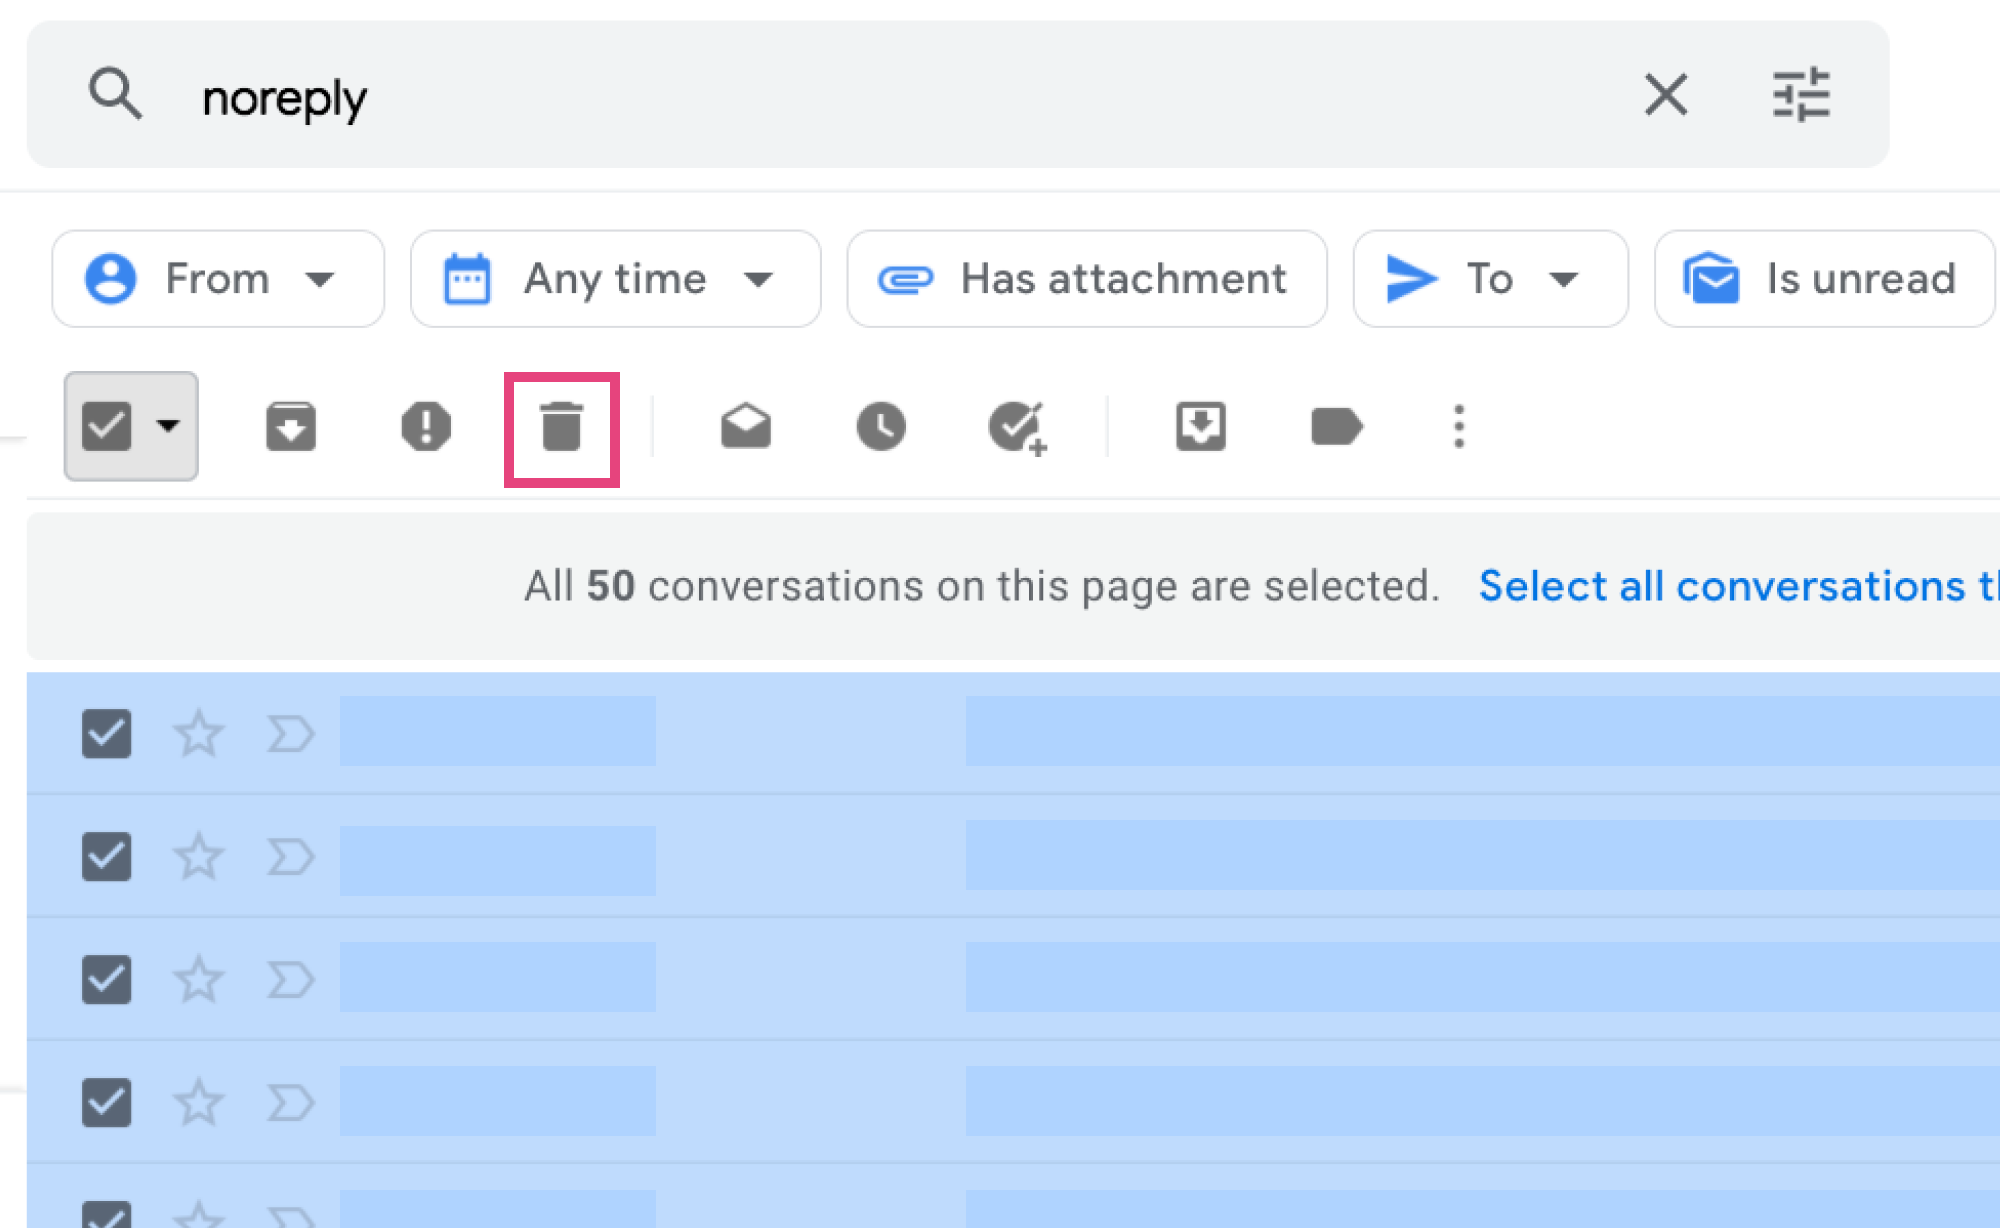Mark third email row as important
This screenshot has height=1228, width=2000.
pyautogui.click(x=291, y=979)
